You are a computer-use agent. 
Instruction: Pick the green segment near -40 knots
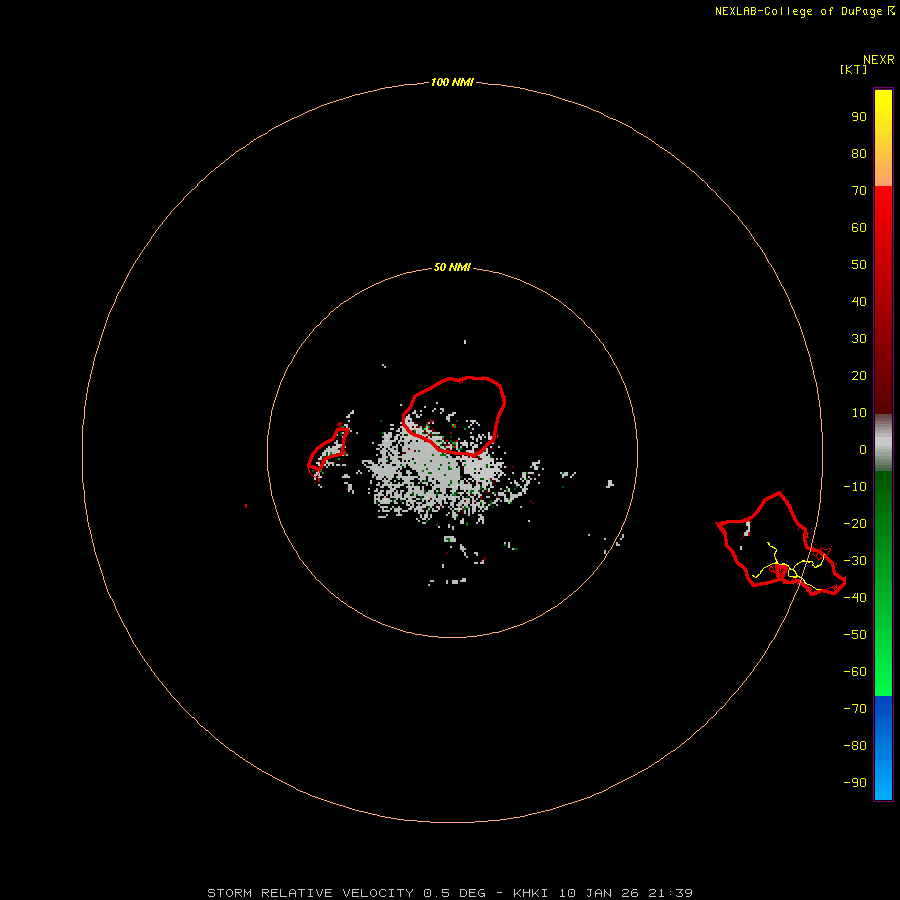(x=883, y=597)
